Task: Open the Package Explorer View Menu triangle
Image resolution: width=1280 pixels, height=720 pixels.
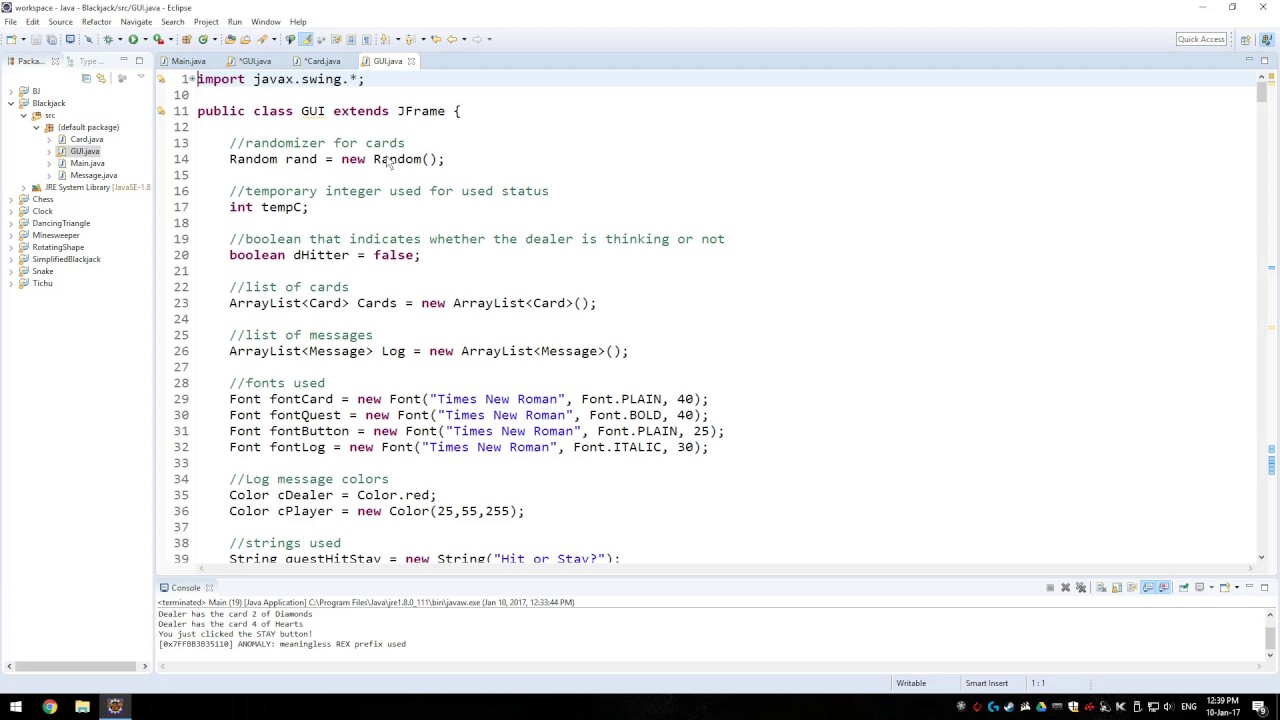Action: coord(140,78)
